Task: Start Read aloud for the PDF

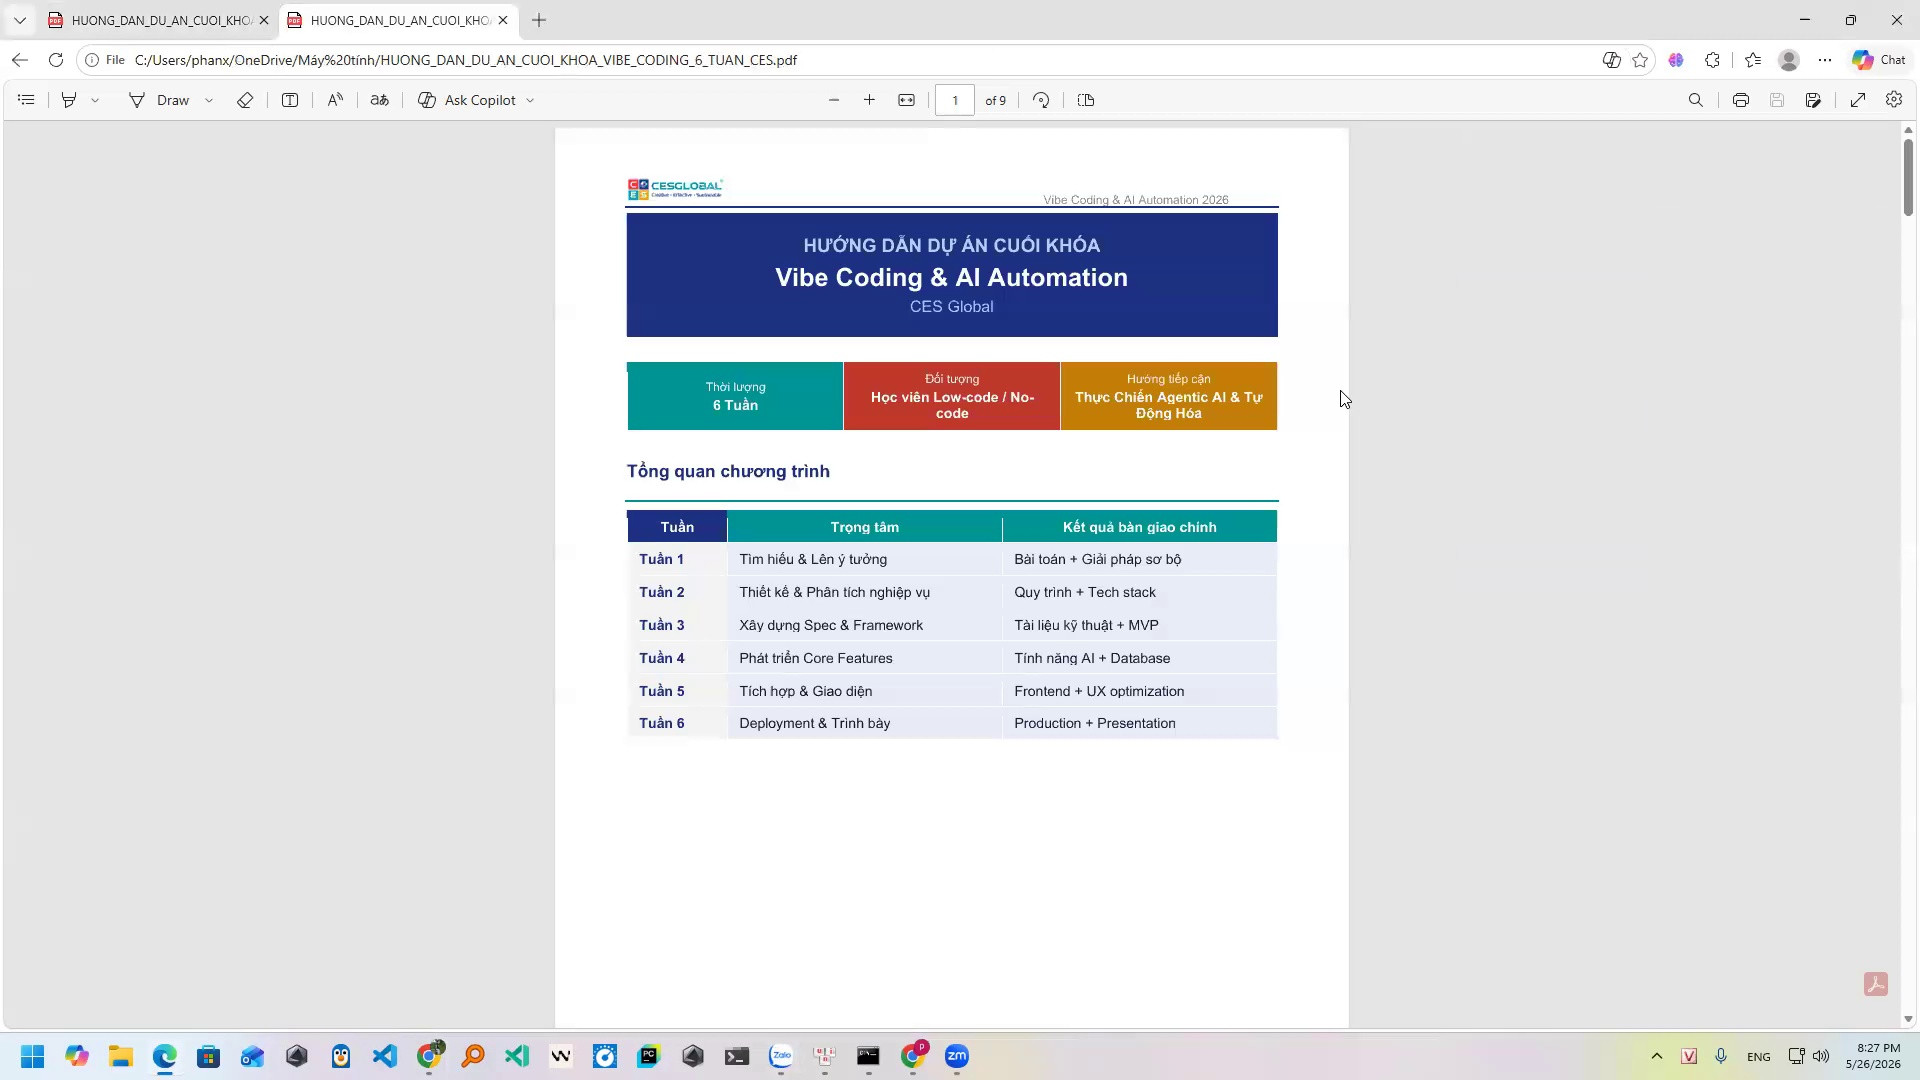Action: click(335, 100)
